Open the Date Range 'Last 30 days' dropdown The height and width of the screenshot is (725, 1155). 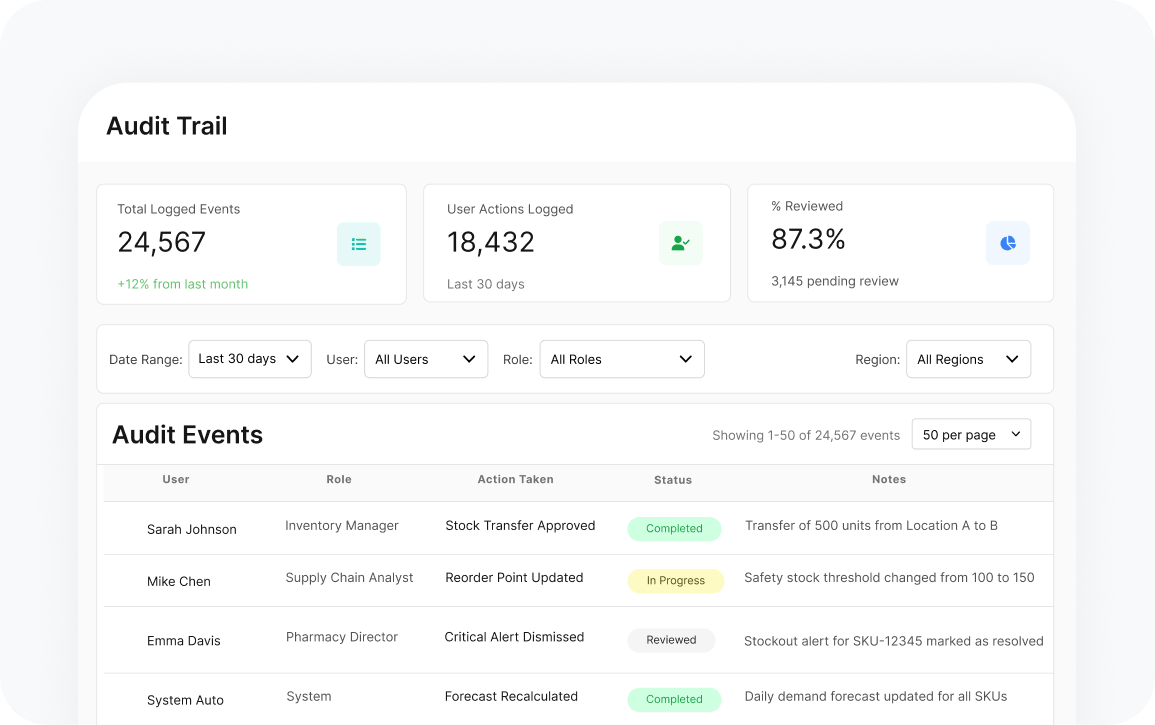(x=249, y=359)
